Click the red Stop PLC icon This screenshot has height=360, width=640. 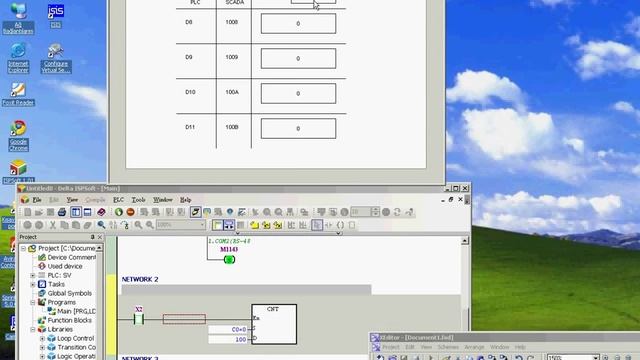(130, 212)
